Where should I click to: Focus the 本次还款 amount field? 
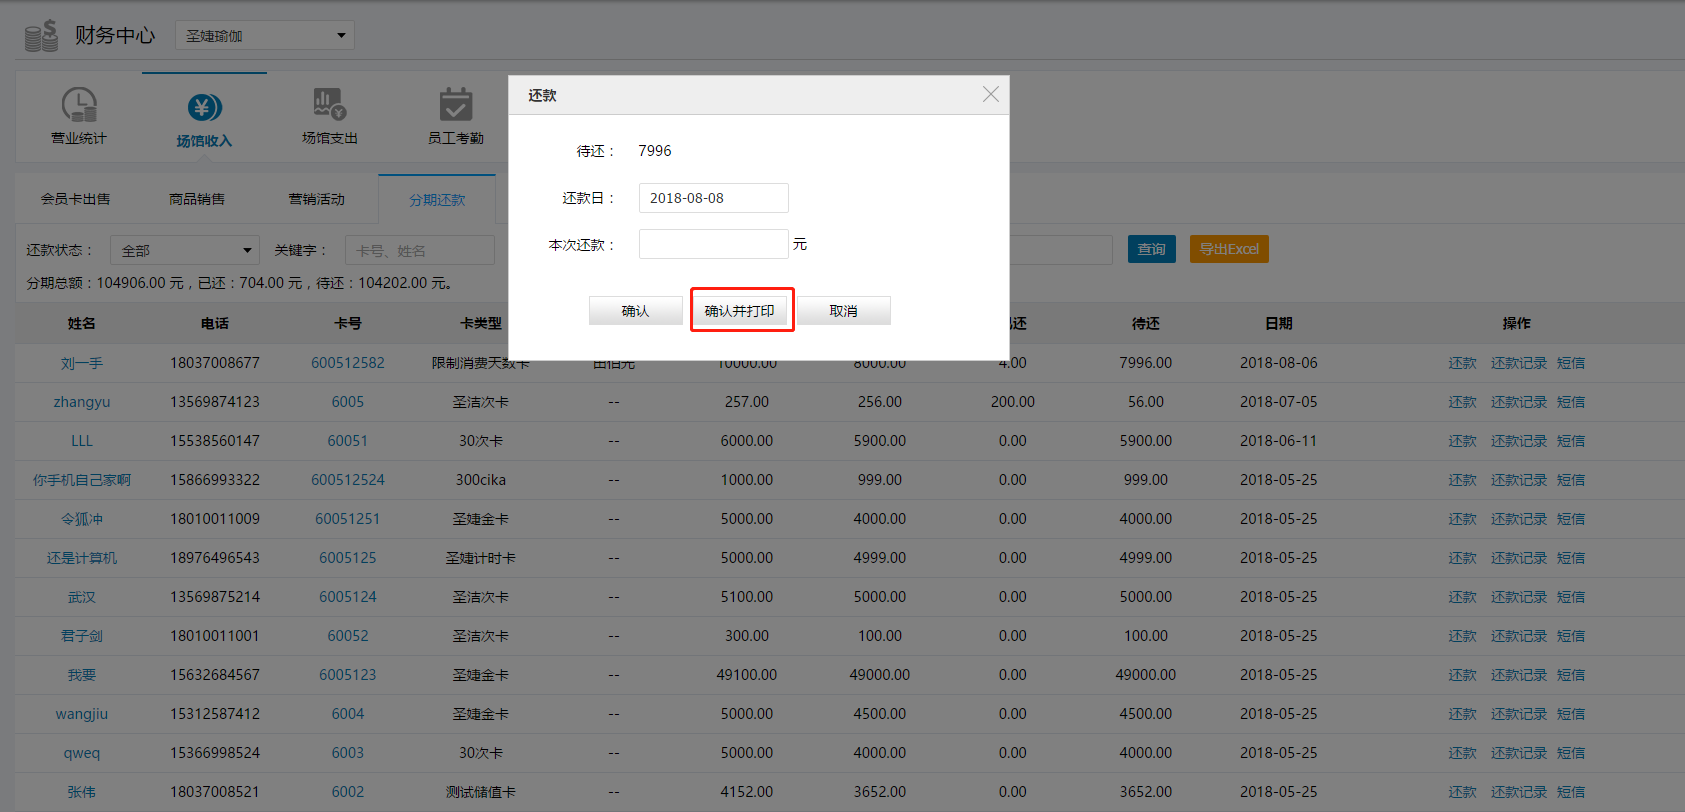(714, 244)
